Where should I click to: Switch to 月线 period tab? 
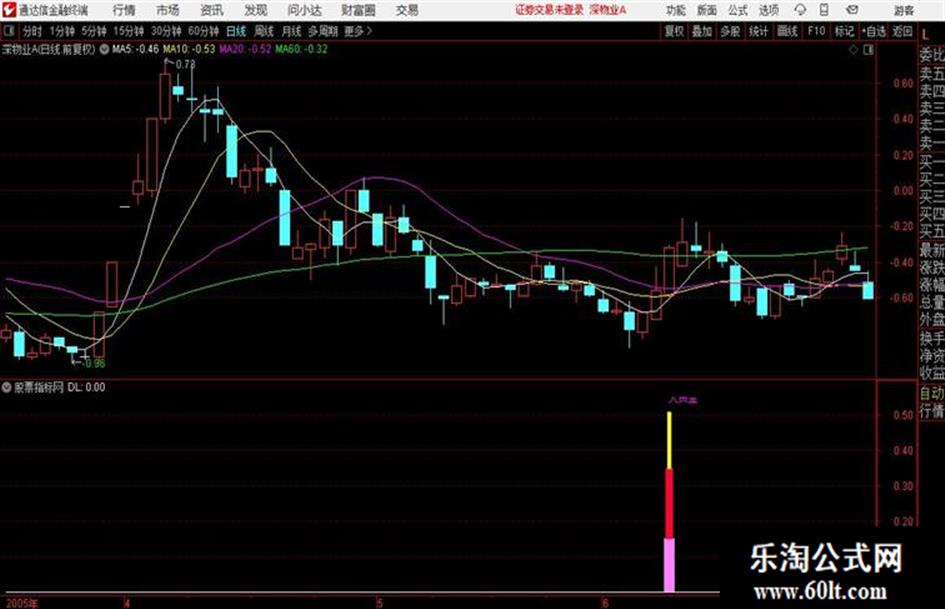pos(291,31)
